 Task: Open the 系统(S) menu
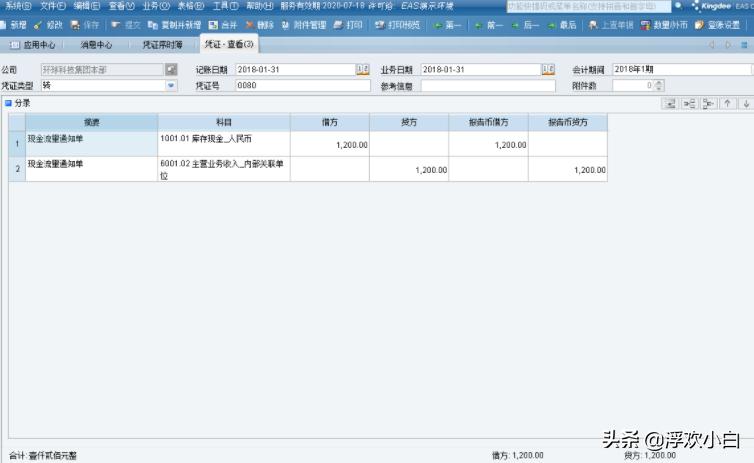click(x=18, y=6)
